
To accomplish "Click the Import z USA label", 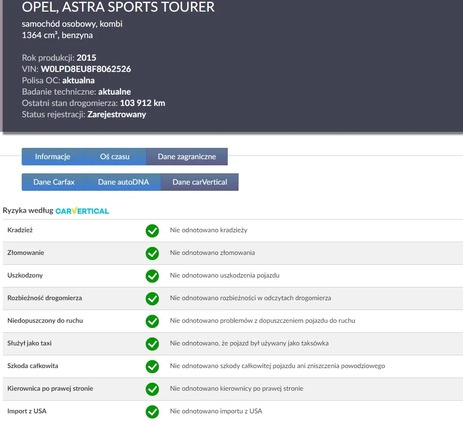I will point(27,411).
